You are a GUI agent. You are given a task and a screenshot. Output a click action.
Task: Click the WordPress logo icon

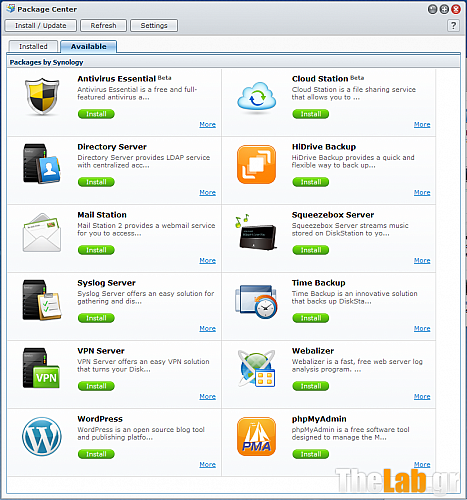tap(42, 437)
